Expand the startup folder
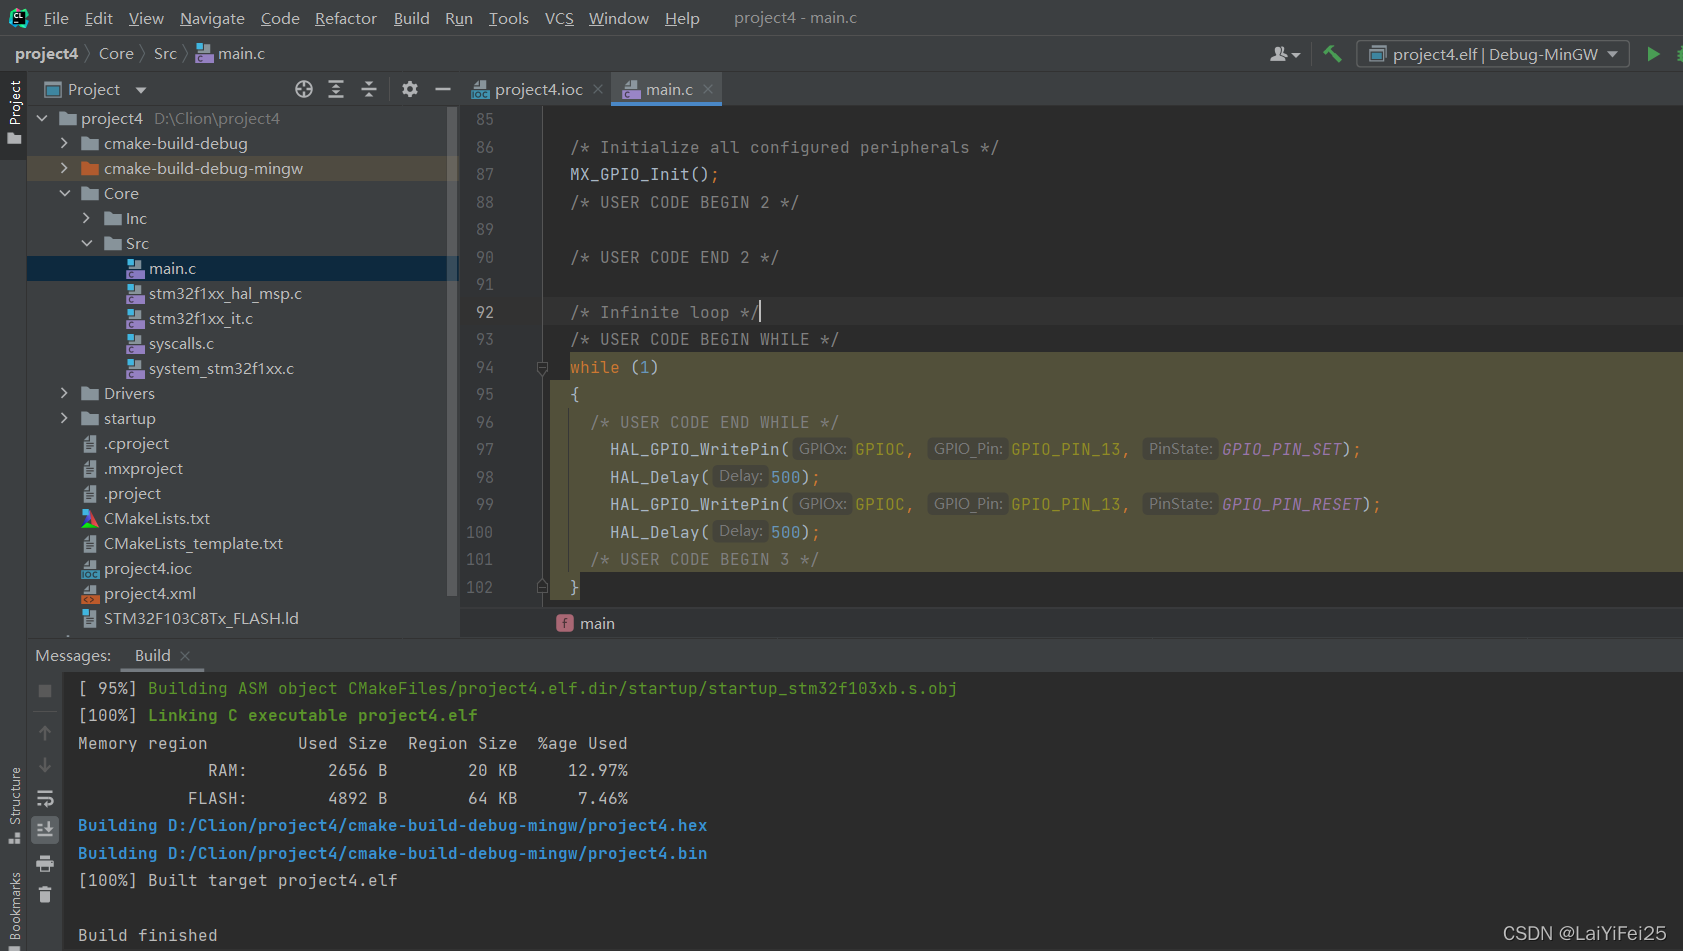Image resolution: width=1683 pixels, height=951 pixels. coord(64,419)
